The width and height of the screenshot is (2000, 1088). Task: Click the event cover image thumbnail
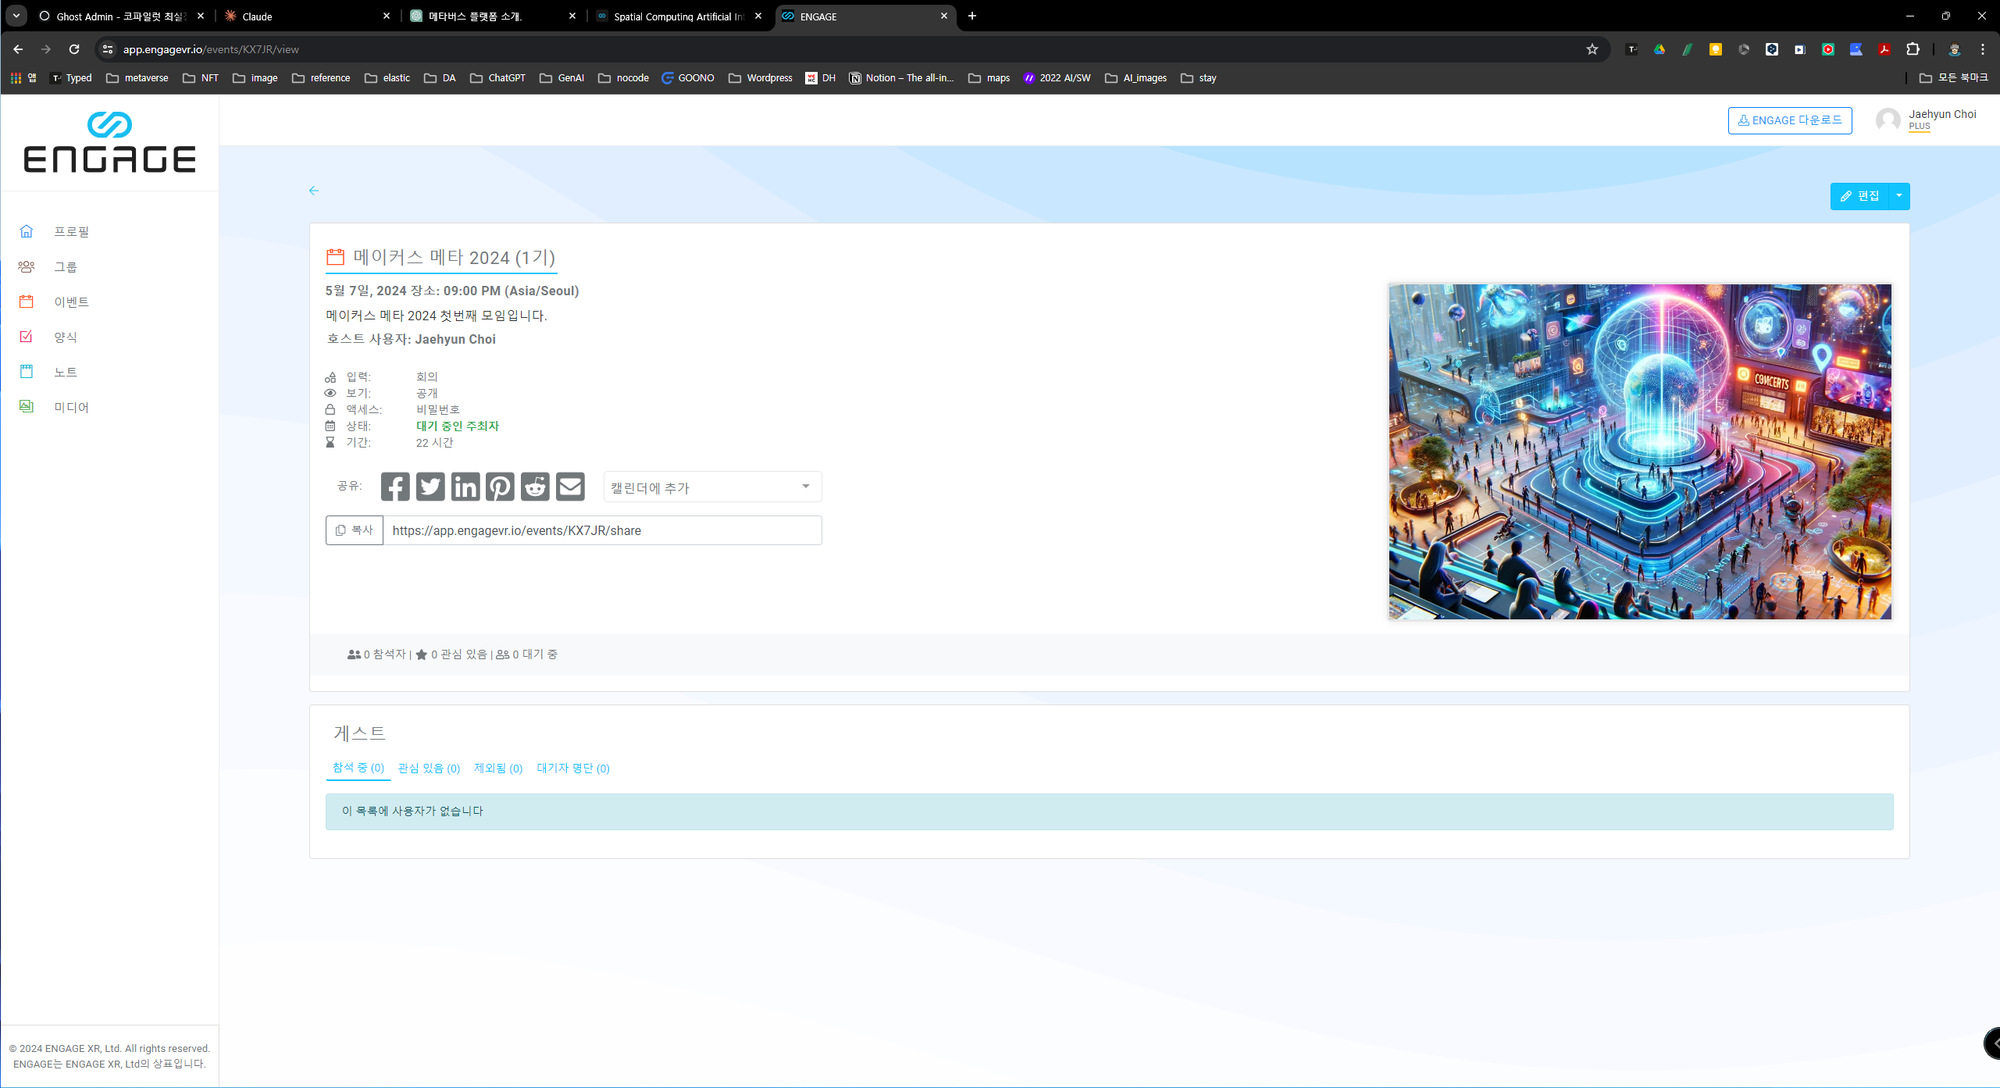click(1639, 451)
